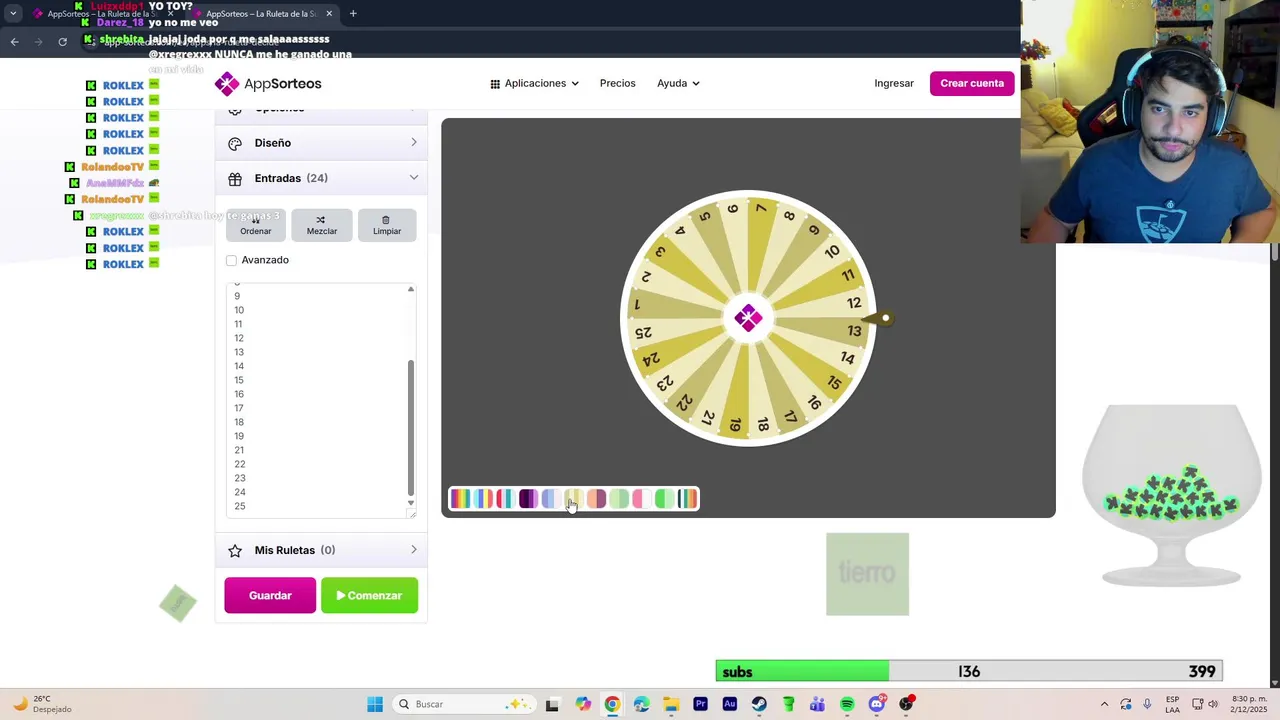Open Spotify from the taskbar

click(847, 704)
